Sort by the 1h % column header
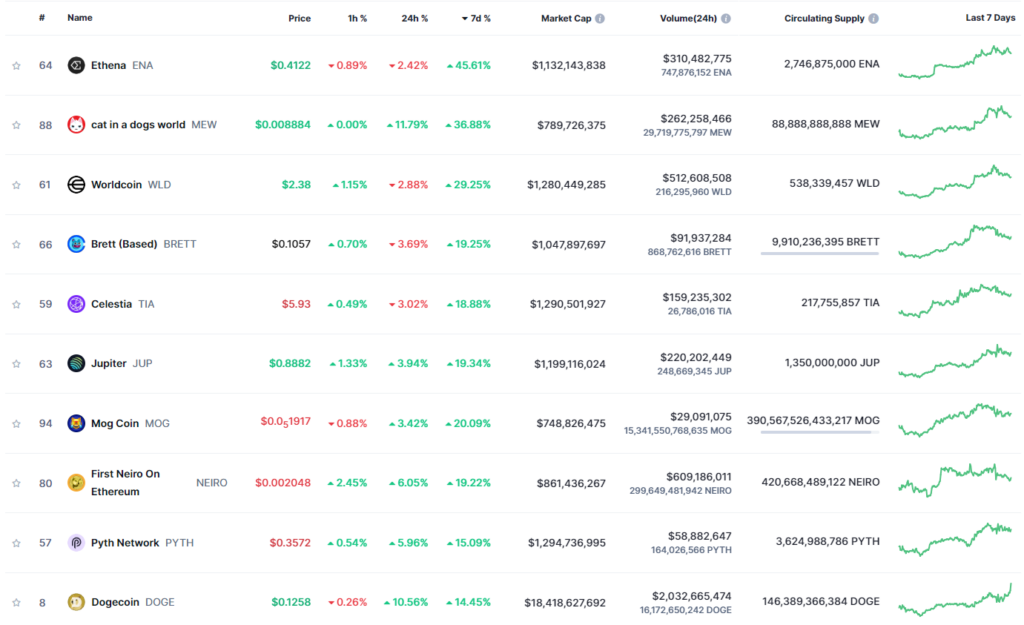Viewport: 1024px width, 625px height. tap(357, 18)
